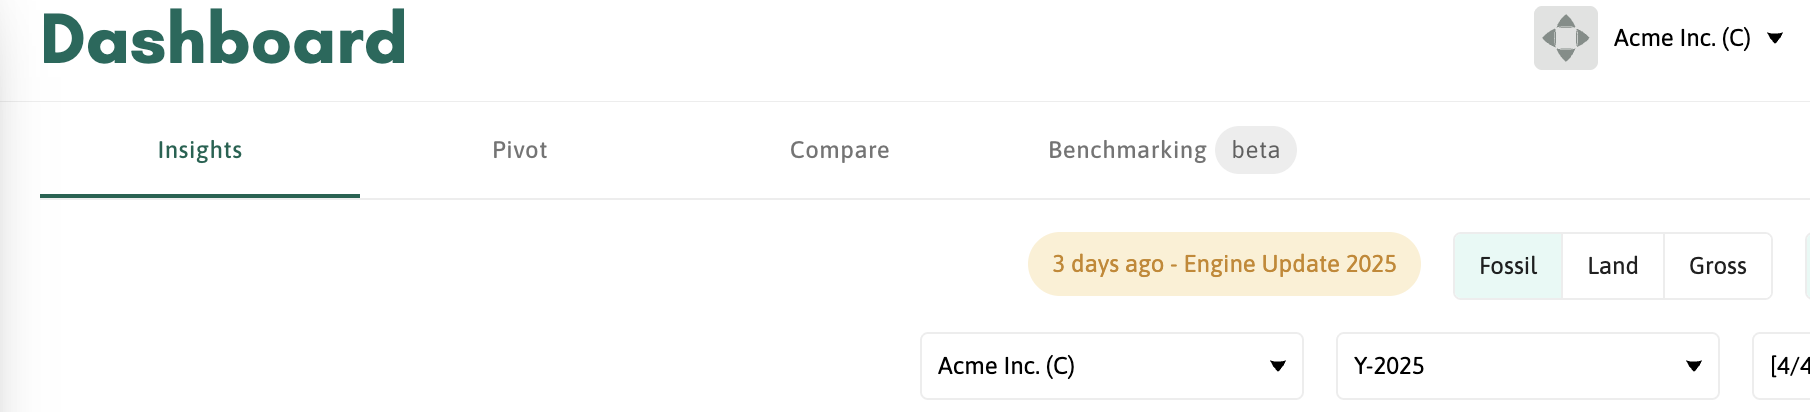The height and width of the screenshot is (412, 1810).
Task: Click the Acme Inc. company logo icon
Action: [x=1565, y=38]
